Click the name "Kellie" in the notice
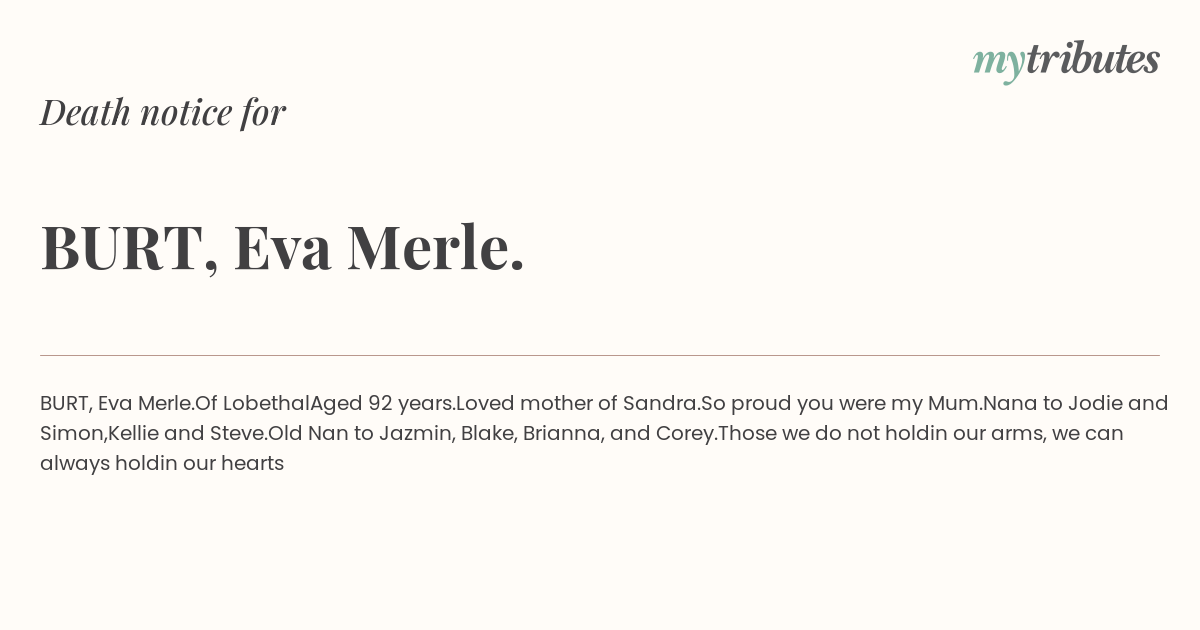1200x630 pixels. click(x=133, y=433)
